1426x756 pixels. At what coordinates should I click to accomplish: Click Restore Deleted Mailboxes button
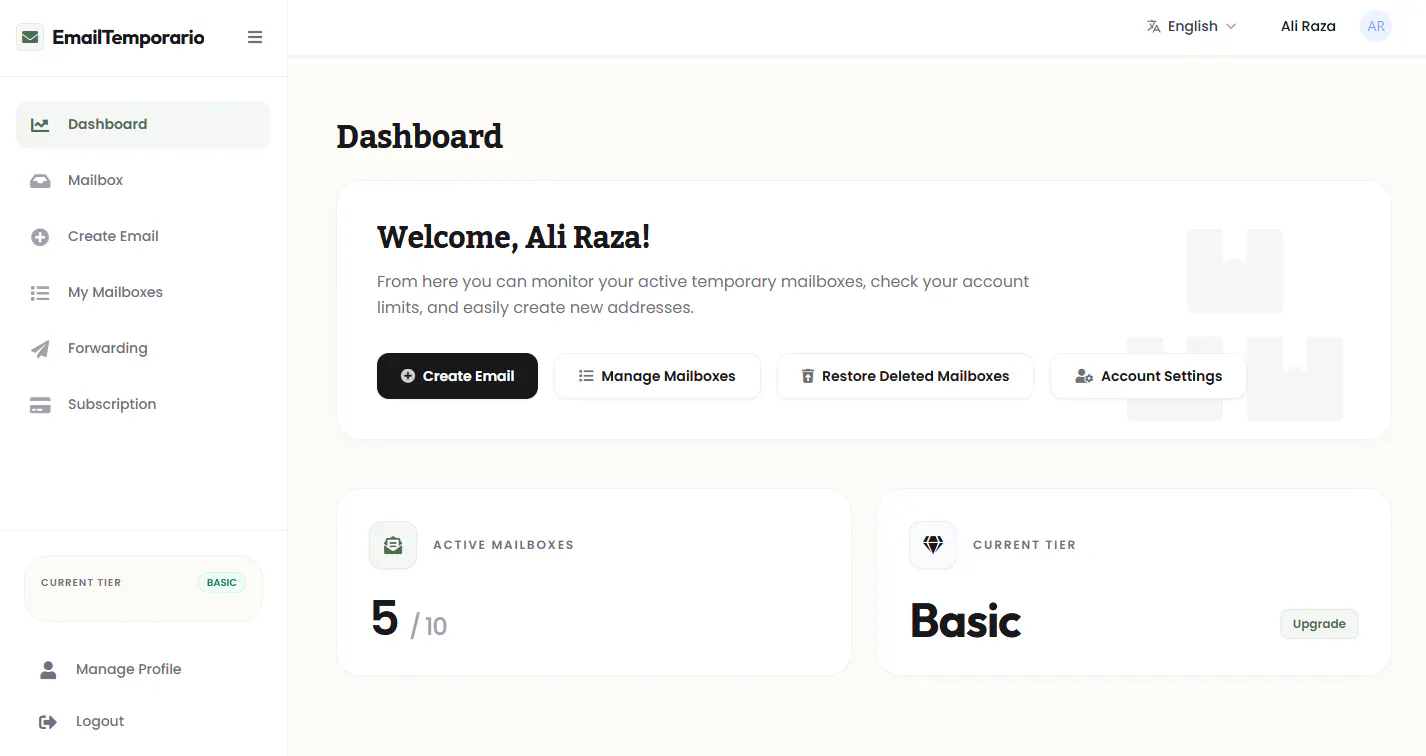(x=905, y=376)
